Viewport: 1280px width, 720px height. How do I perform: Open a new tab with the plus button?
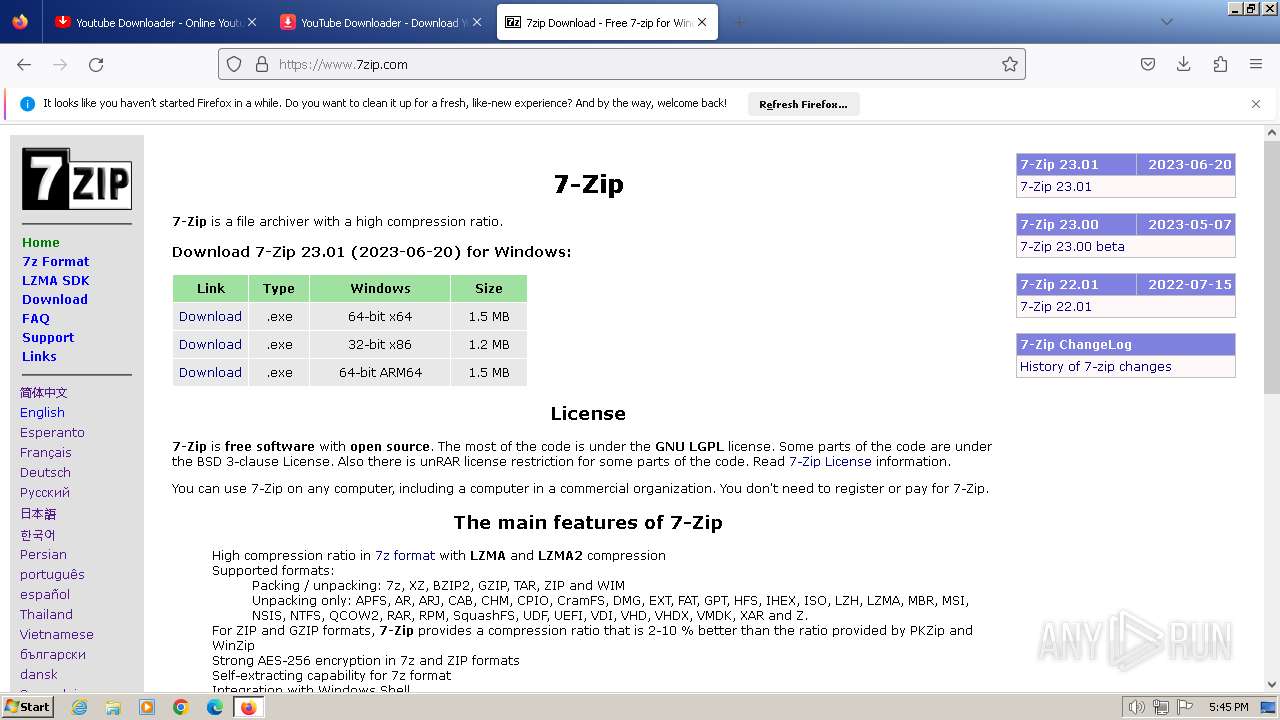740,22
